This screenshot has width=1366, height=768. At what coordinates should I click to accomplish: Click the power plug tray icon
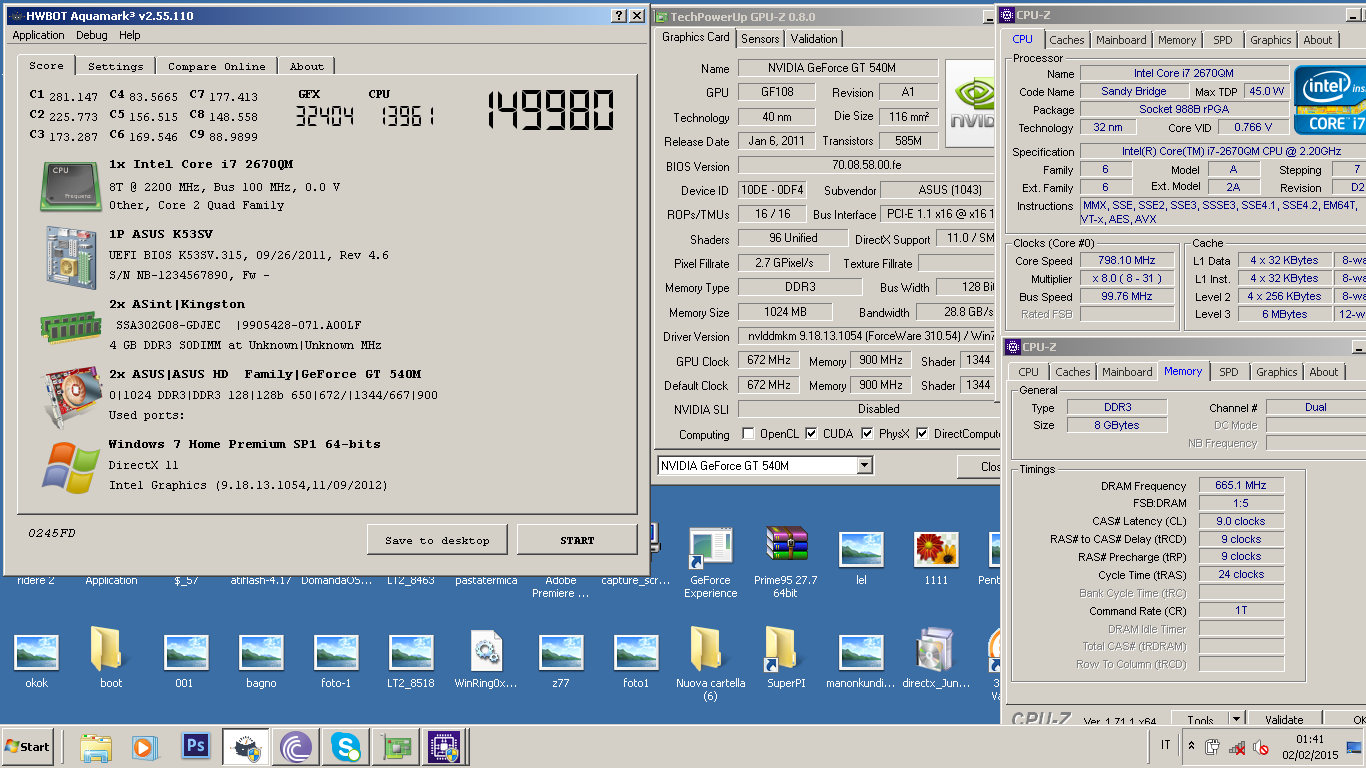(x=1212, y=747)
